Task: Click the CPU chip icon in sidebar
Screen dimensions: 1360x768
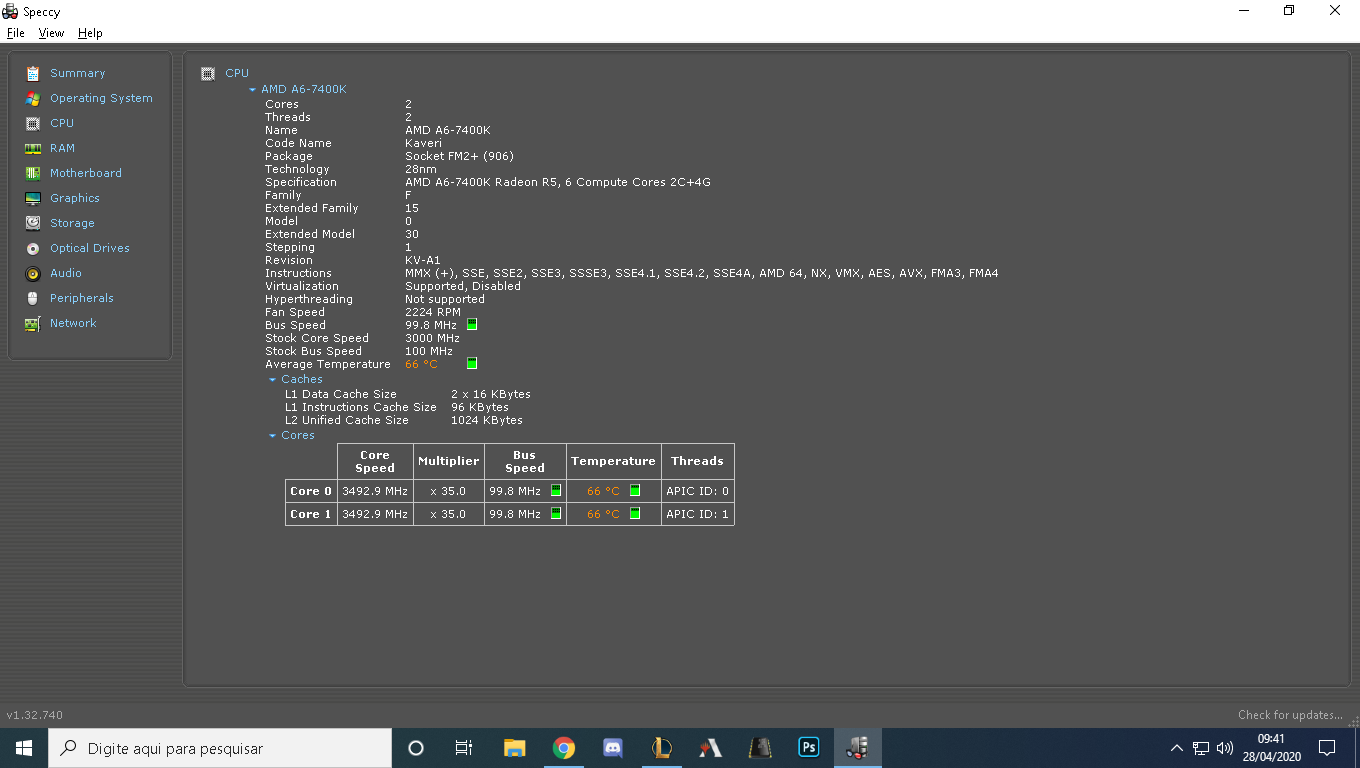Action: tap(33, 123)
